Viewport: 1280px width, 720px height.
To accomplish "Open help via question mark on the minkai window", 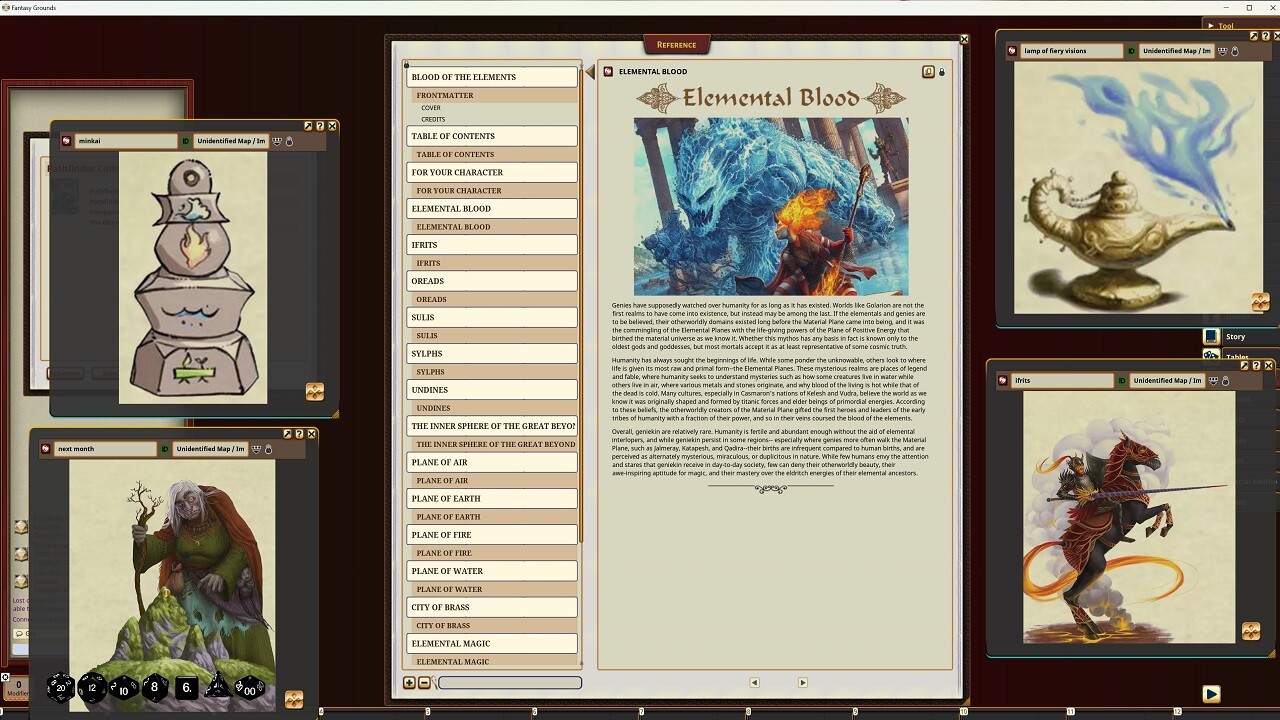I will [320, 126].
